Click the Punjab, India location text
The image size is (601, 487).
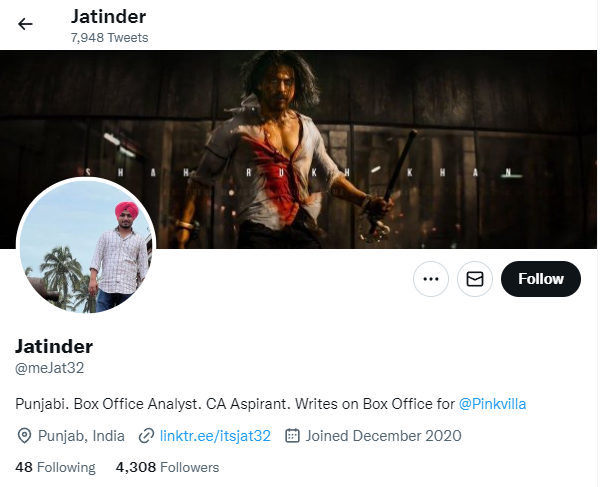point(81,436)
